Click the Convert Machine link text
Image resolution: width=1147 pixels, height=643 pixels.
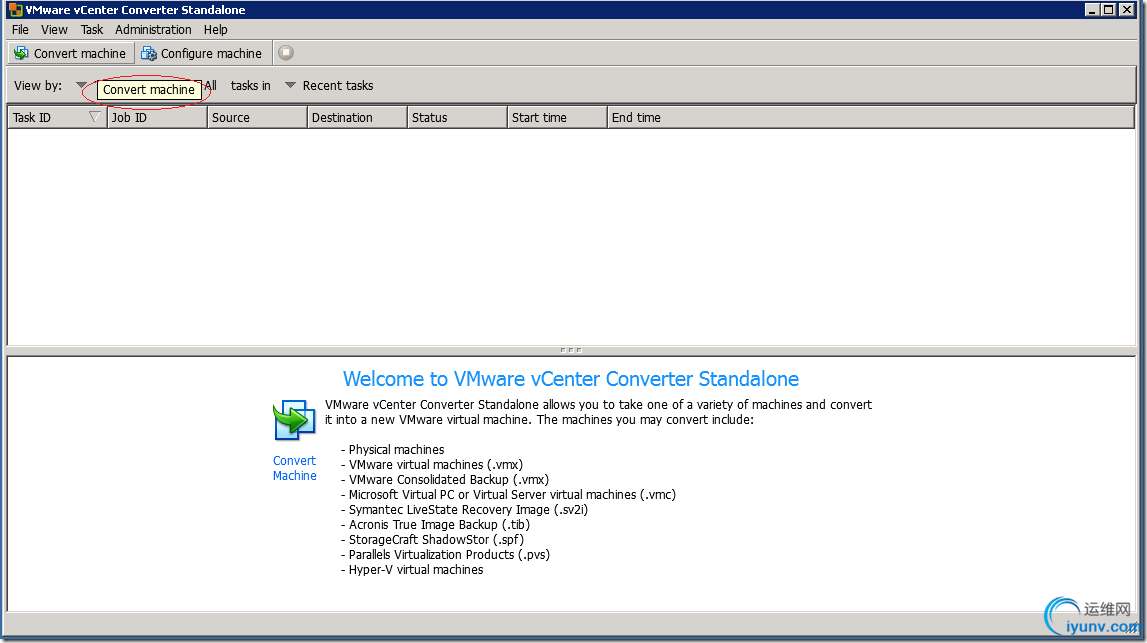pos(295,468)
